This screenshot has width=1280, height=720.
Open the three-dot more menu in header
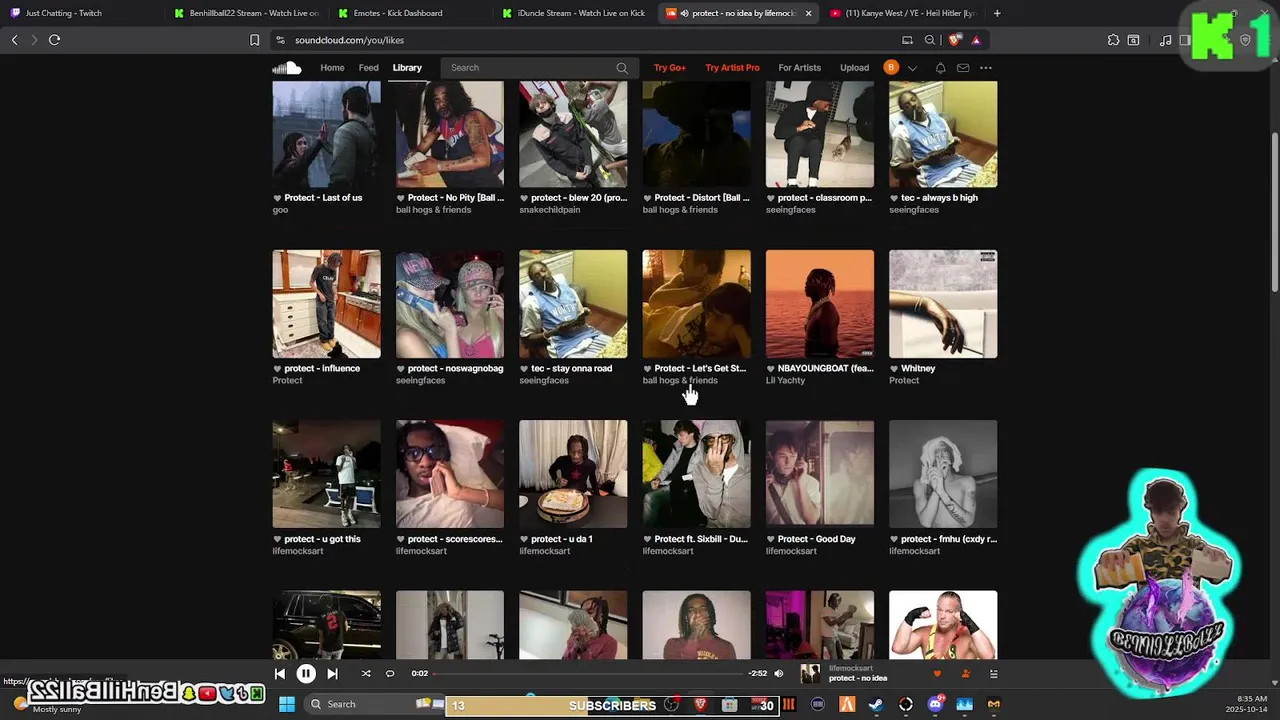click(986, 68)
